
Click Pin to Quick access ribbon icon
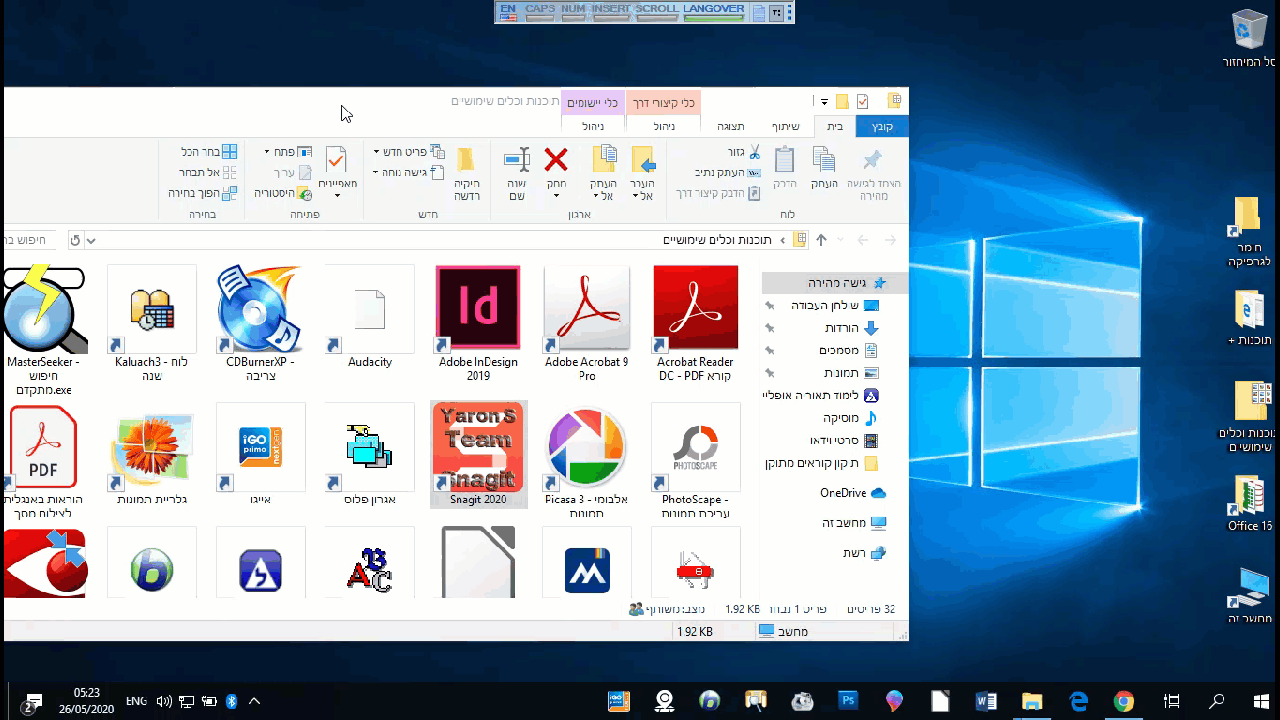click(872, 160)
